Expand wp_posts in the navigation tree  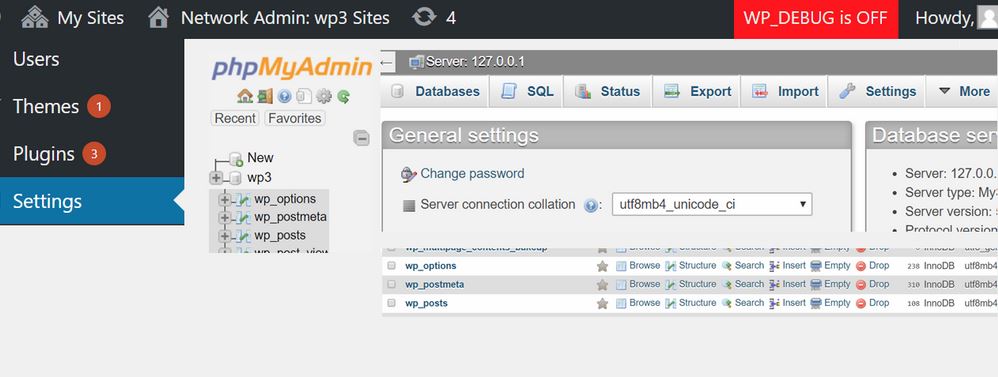[224, 236]
